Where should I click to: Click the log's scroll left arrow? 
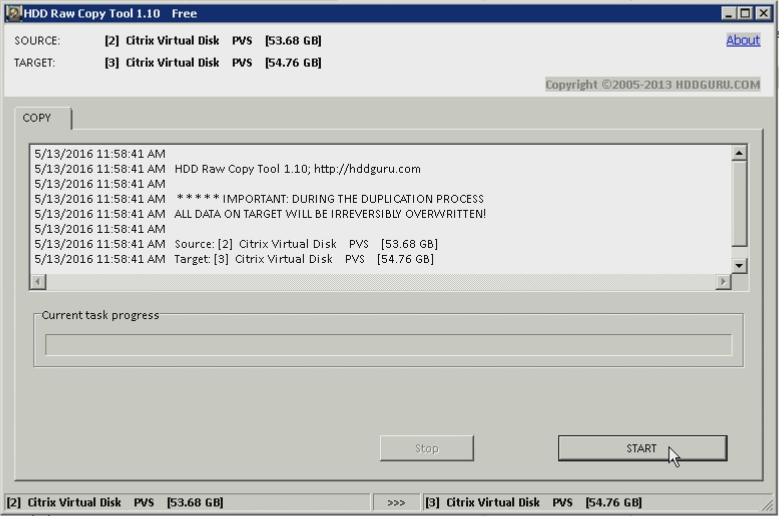point(38,282)
